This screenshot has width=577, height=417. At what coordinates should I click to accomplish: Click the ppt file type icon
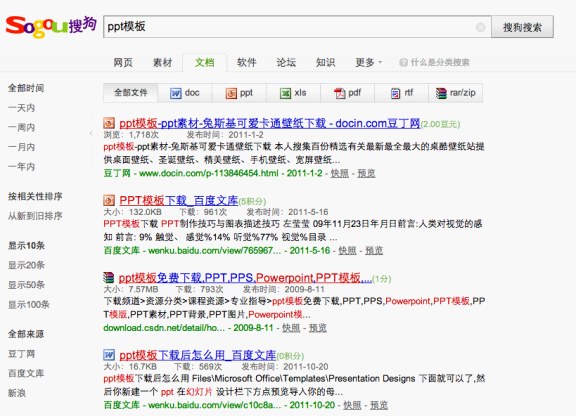[231, 93]
